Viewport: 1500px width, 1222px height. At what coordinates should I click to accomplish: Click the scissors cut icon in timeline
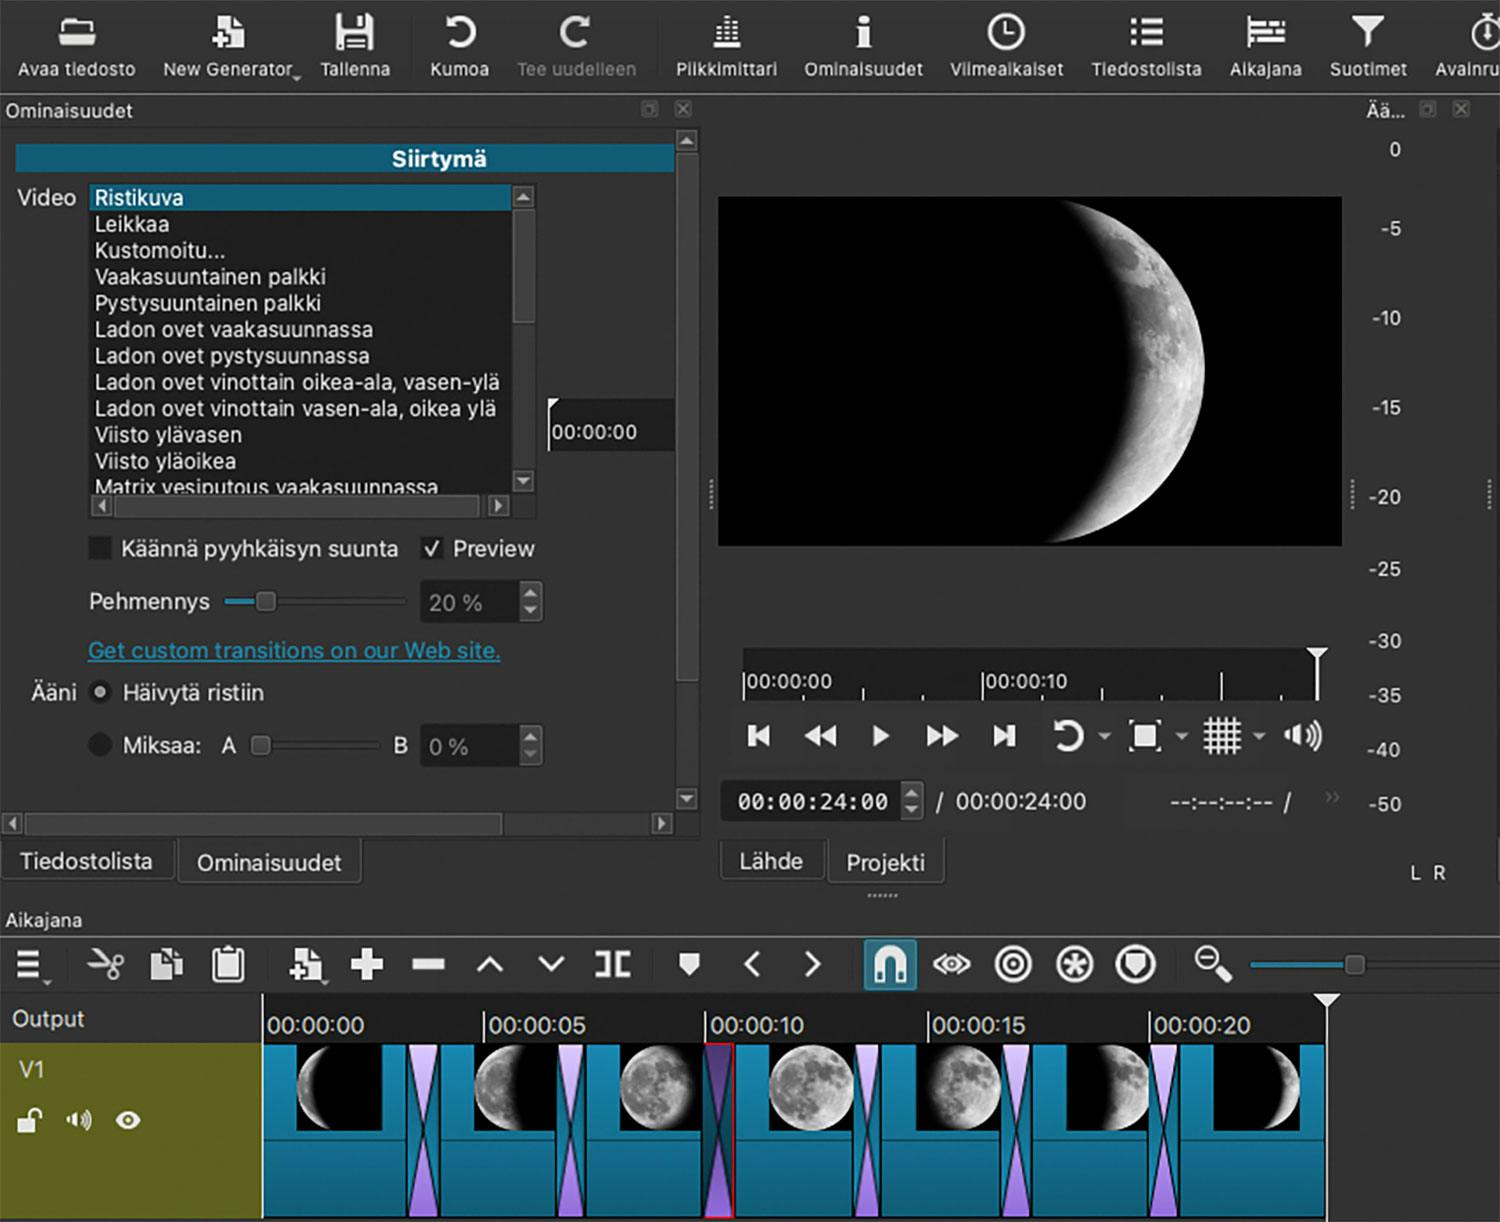pos(105,965)
